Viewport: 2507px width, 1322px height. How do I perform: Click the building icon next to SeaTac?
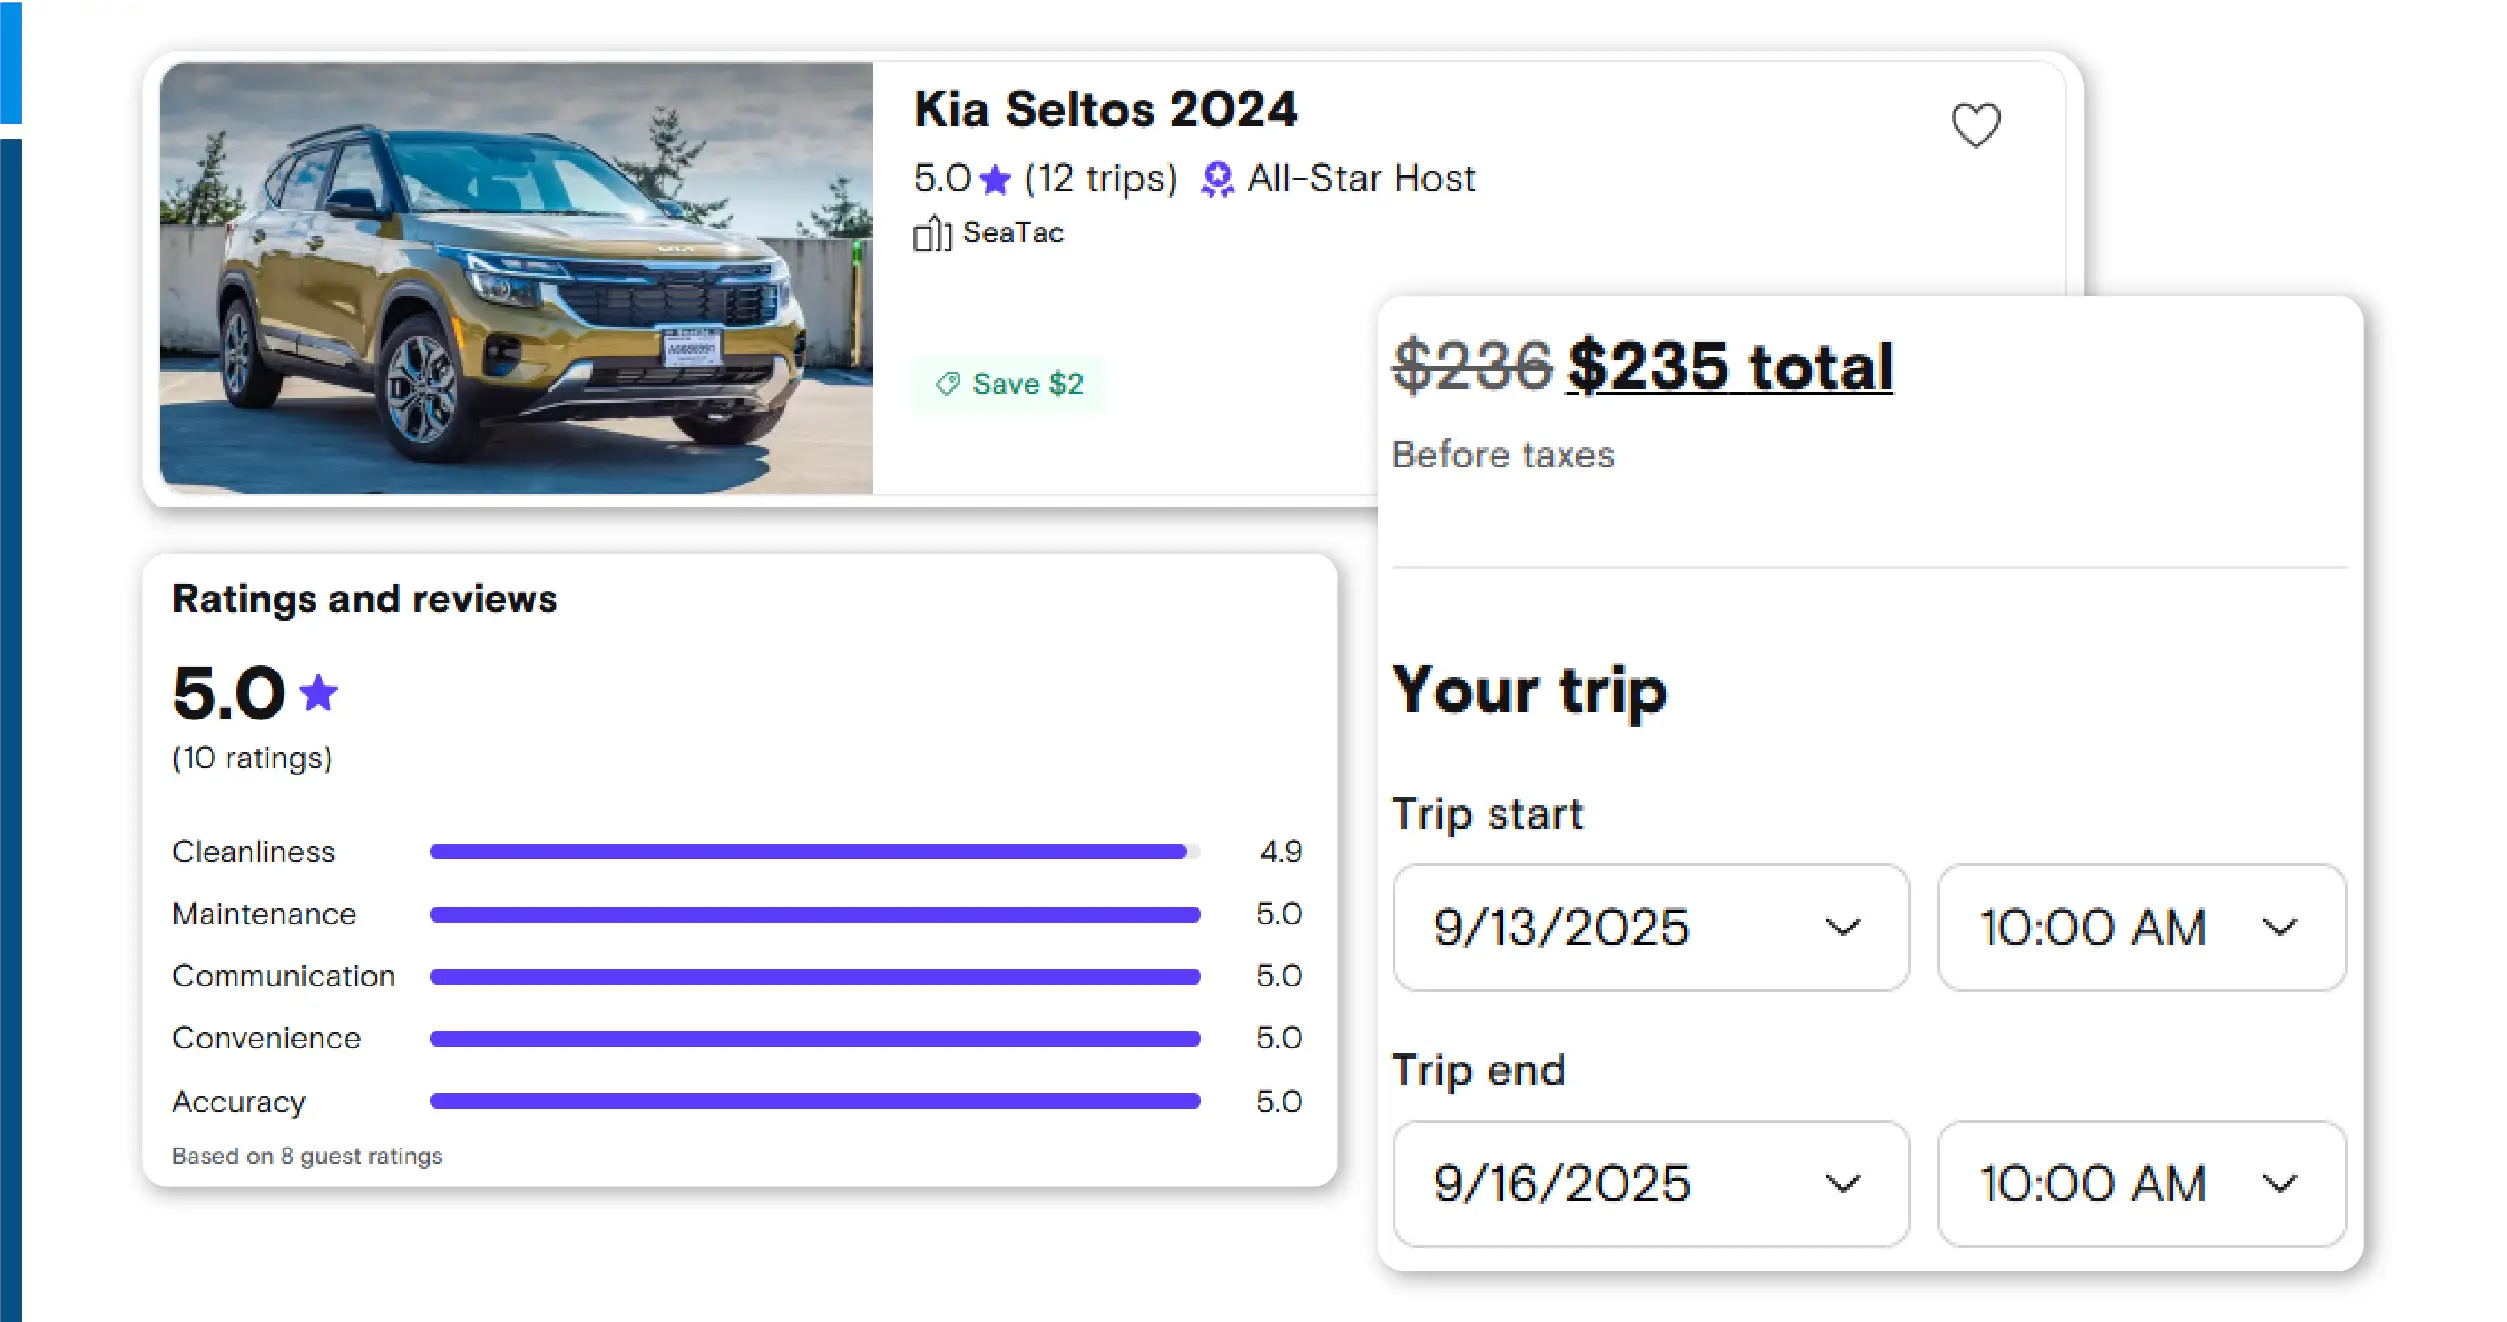click(x=931, y=234)
